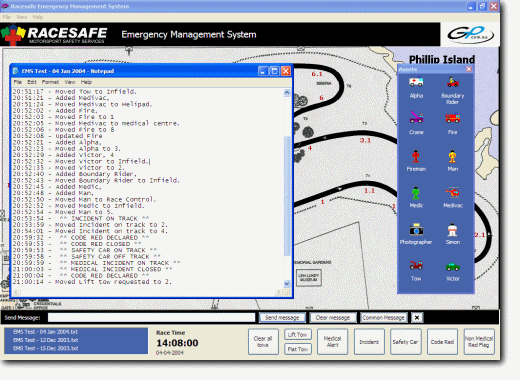Click the Non Medical Red Flag button
This screenshot has height=380, width=520.
coord(479,342)
